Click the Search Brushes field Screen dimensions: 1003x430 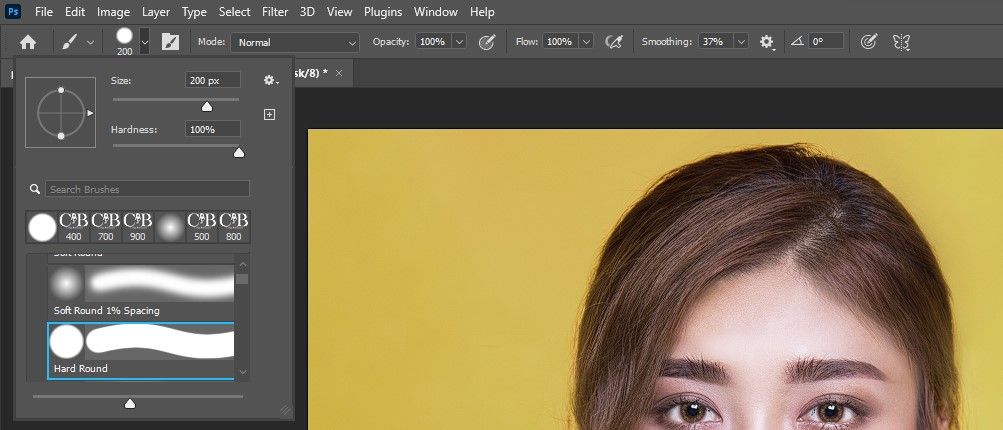coord(147,189)
